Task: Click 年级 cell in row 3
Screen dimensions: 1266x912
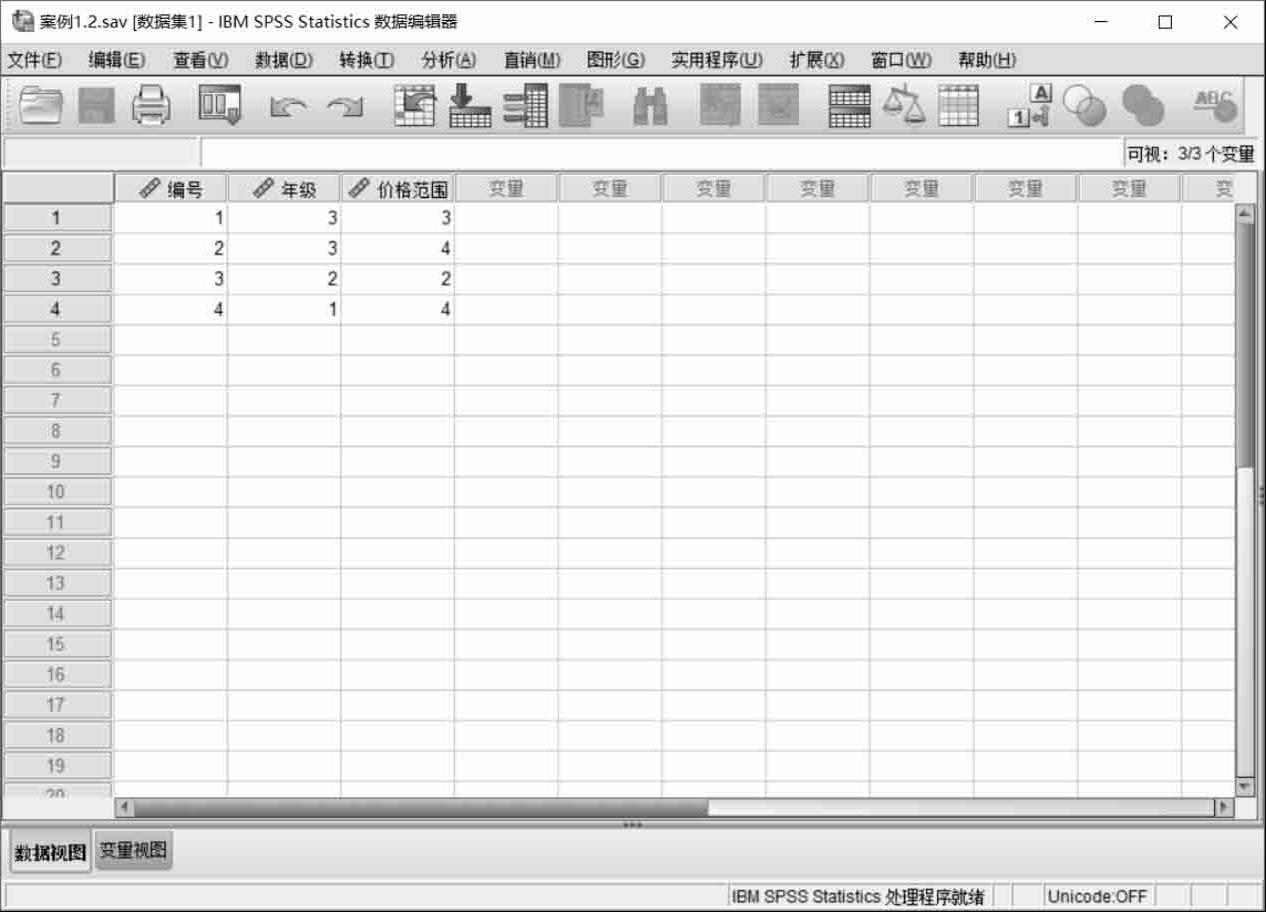Action: 284,279
